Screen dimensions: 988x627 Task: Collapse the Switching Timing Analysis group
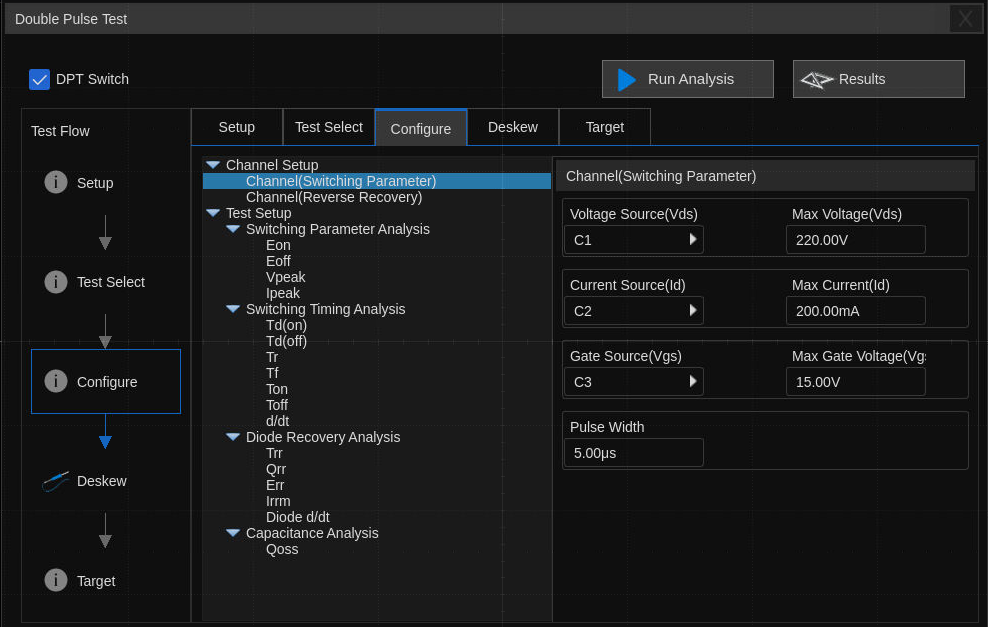pyautogui.click(x=232, y=309)
